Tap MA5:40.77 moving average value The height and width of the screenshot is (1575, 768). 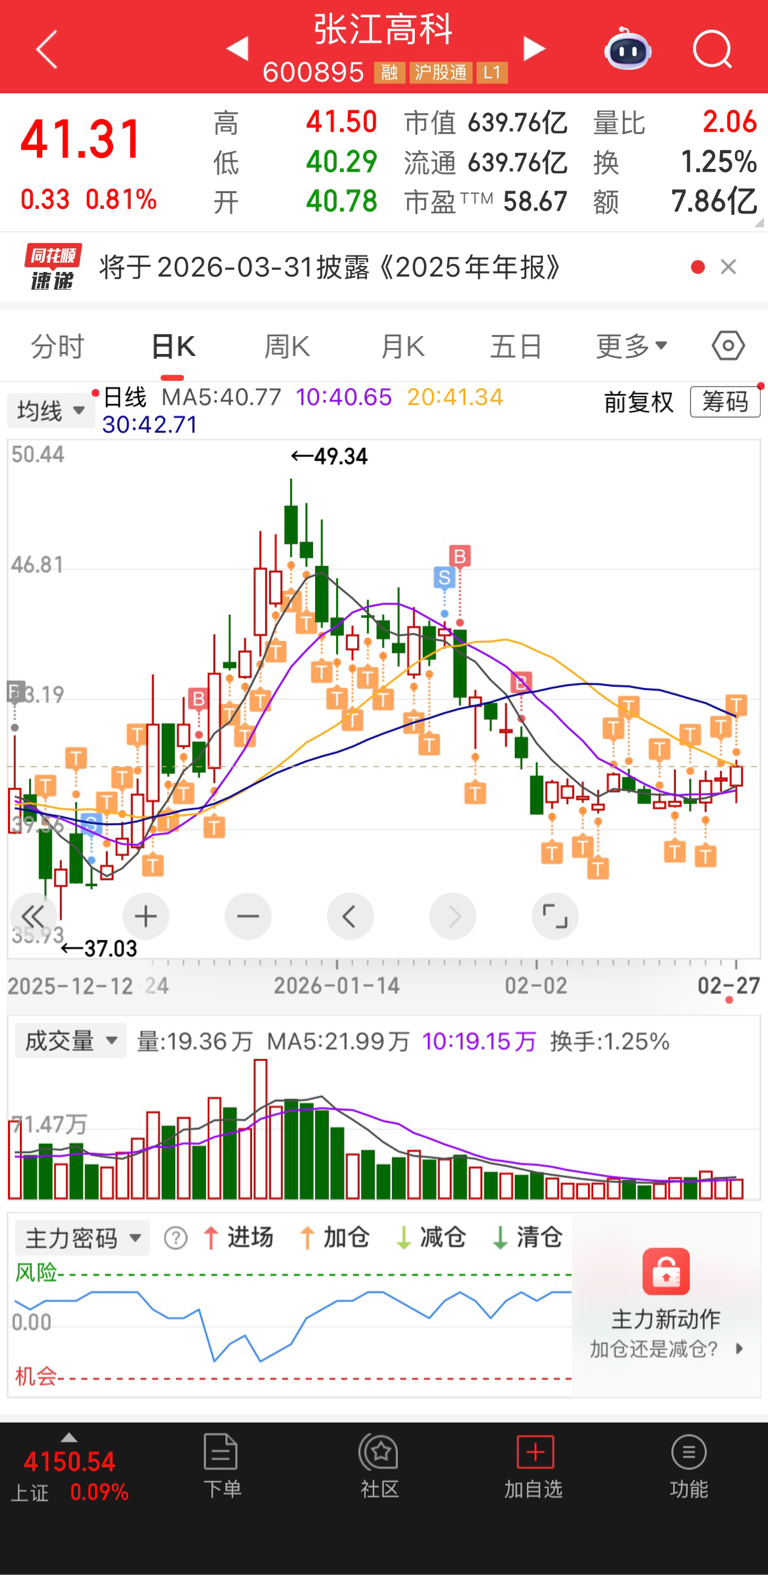221,397
